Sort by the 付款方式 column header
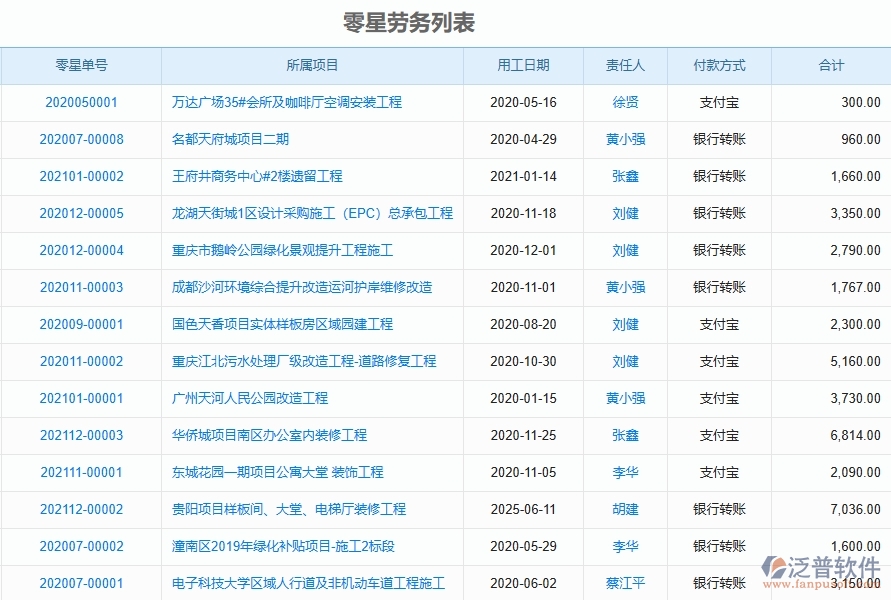The height and width of the screenshot is (600, 891). tap(716, 65)
